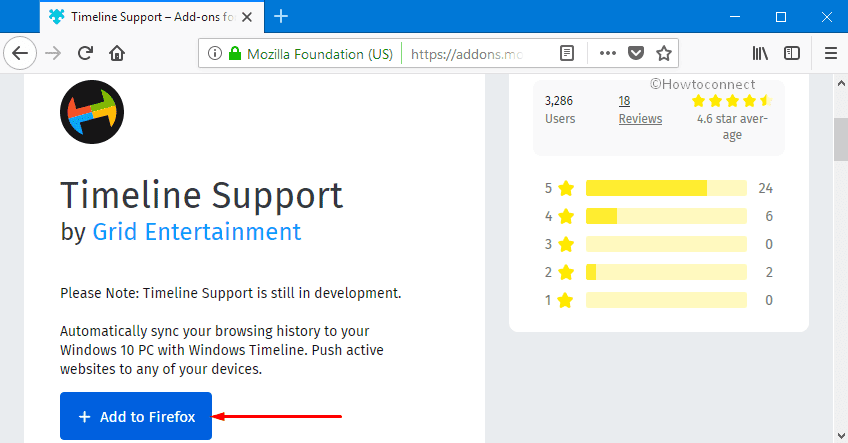
Task: Click the Timeline Support add-on logo
Action: point(92,112)
